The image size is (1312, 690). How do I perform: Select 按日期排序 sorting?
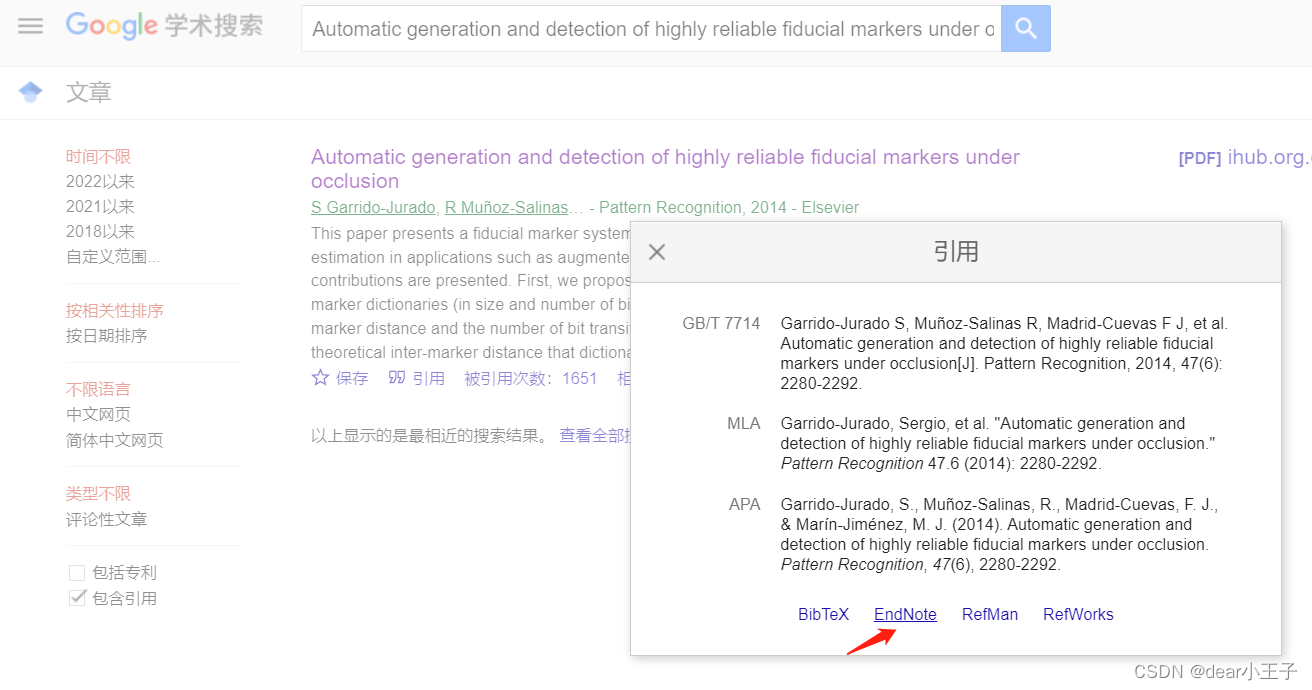click(107, 336)
